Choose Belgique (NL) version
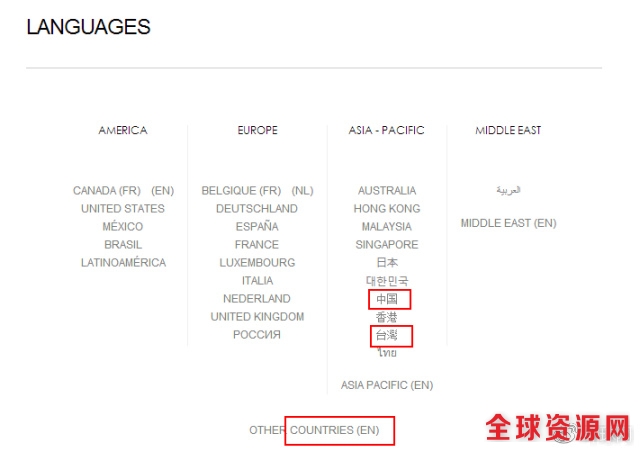The image size is (640, 452). pos(302,191)
